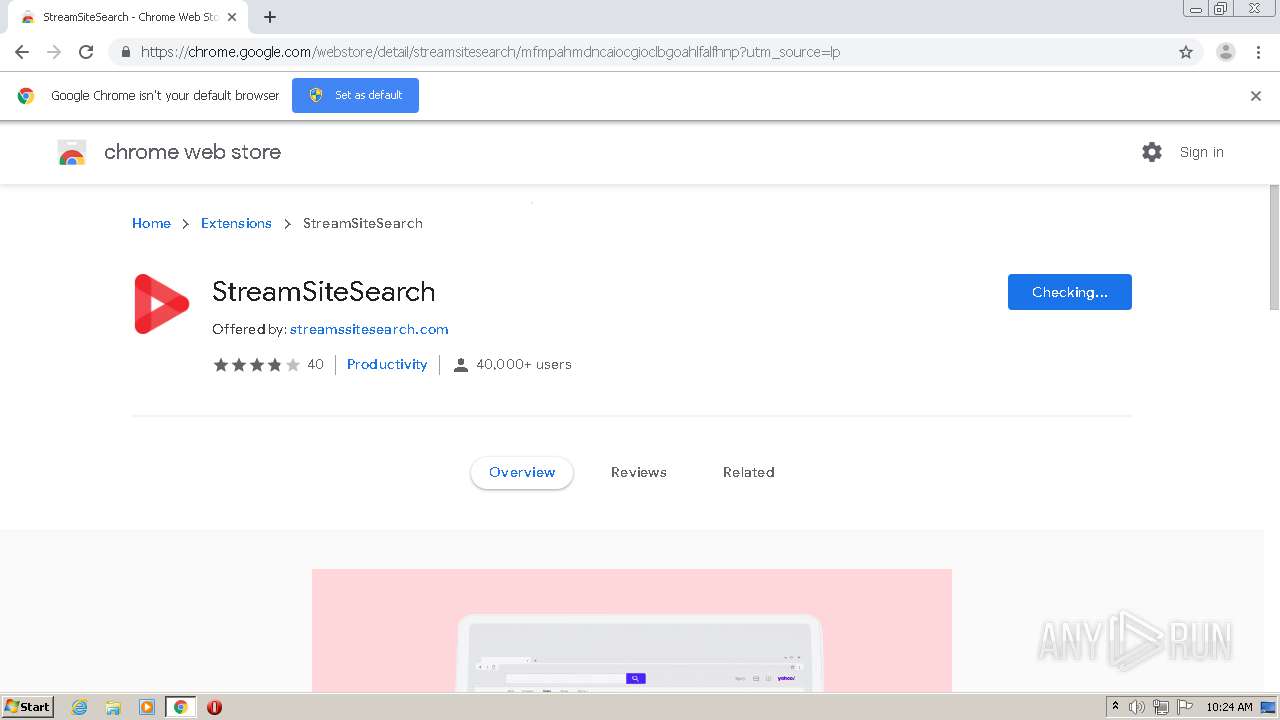Open media player from taskbar
This screenshot has height=720, width=1280.
(147, 707)
